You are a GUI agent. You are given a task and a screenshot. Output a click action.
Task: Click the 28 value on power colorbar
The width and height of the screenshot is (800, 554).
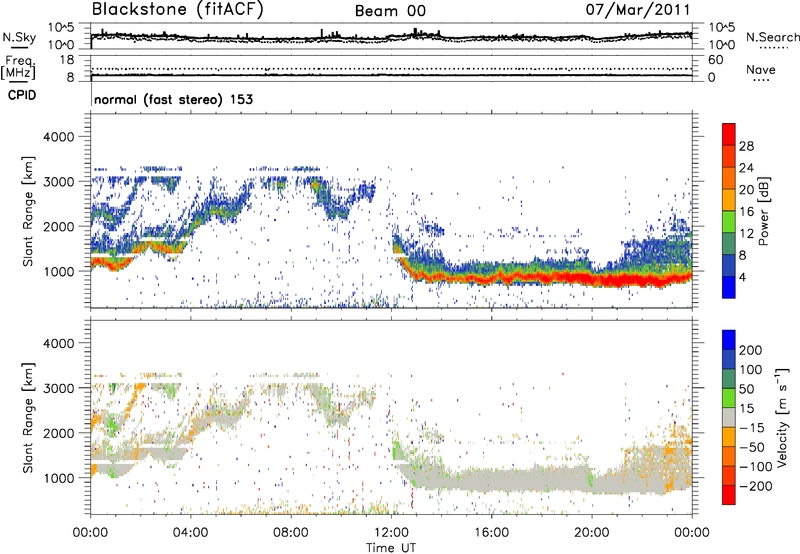(746, 146)
